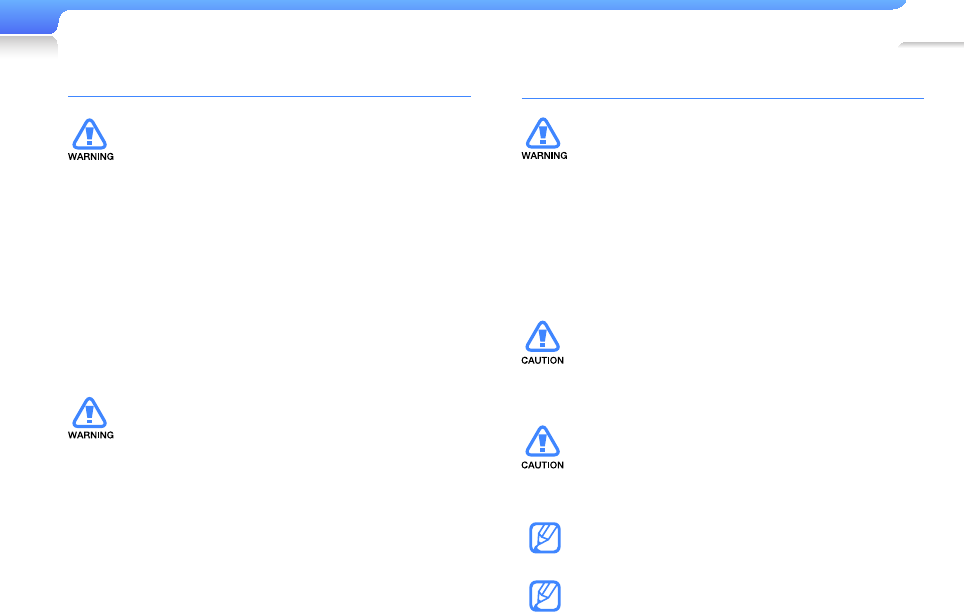Click the upper note pencil icon
Screen dimensions: 964x612
click(545, 538)
